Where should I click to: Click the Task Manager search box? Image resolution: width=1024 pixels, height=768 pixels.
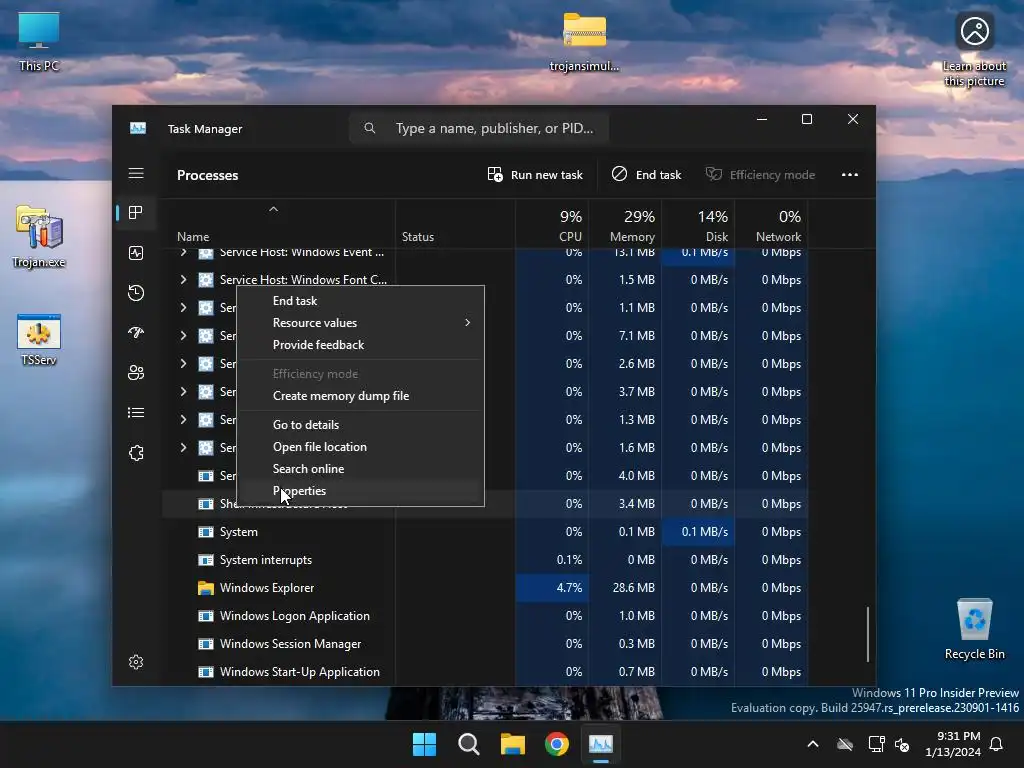coord(479,128)
